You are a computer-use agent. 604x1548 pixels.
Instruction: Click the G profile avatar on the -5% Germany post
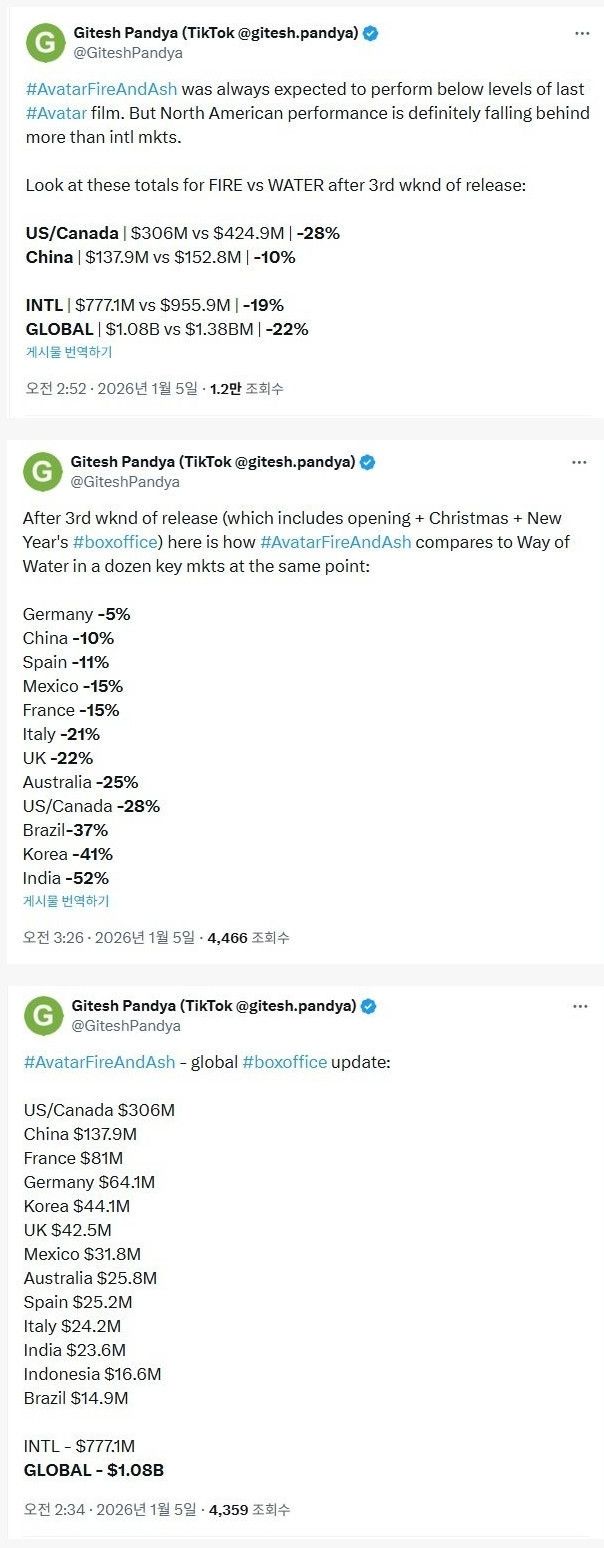point(44,471)
